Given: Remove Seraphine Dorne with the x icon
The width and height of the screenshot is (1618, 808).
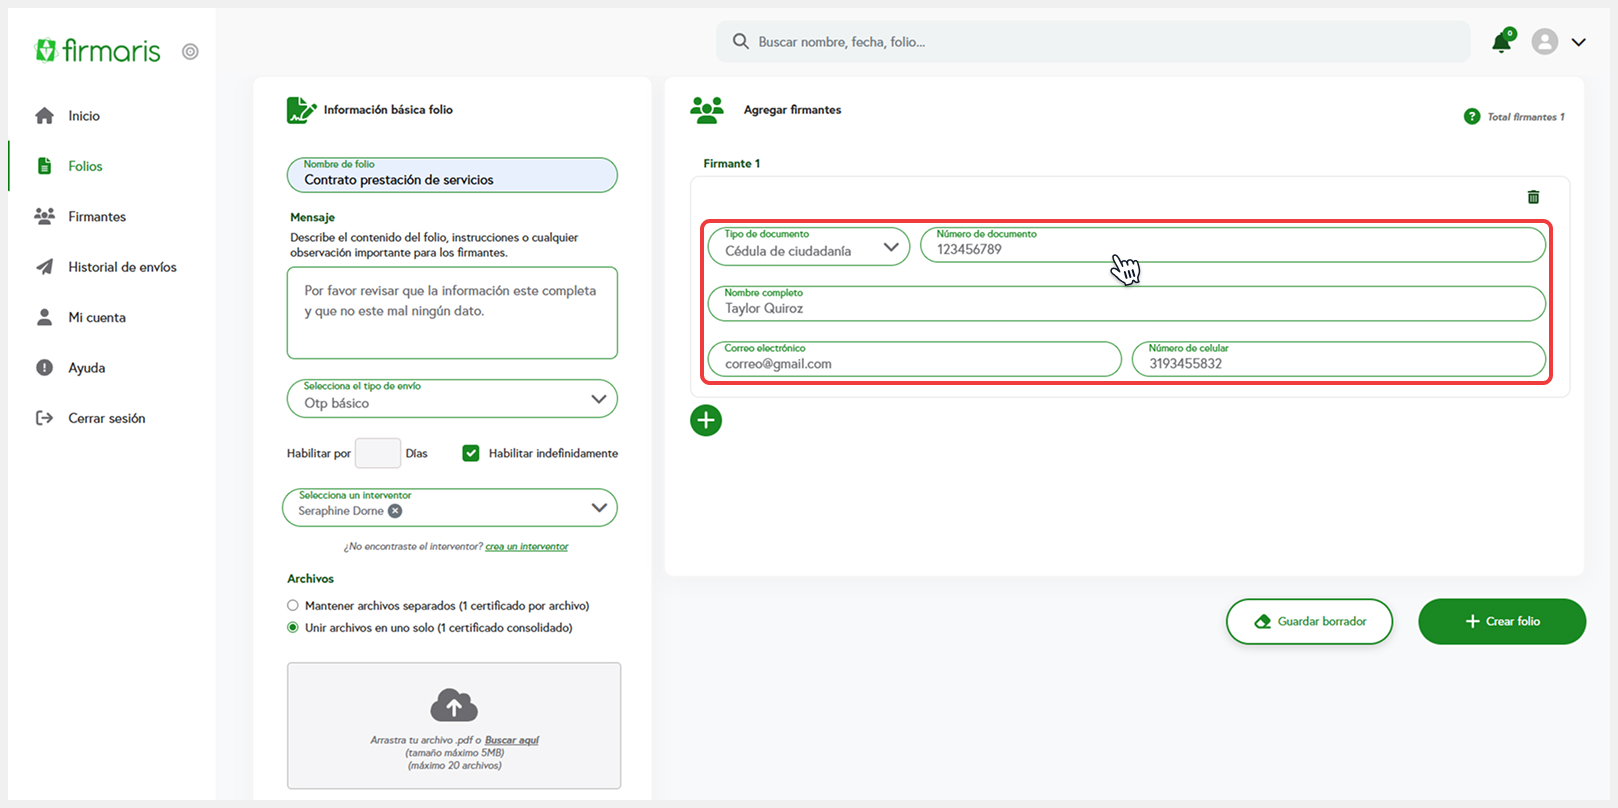Looking at the screenshot, I should 395,511.
